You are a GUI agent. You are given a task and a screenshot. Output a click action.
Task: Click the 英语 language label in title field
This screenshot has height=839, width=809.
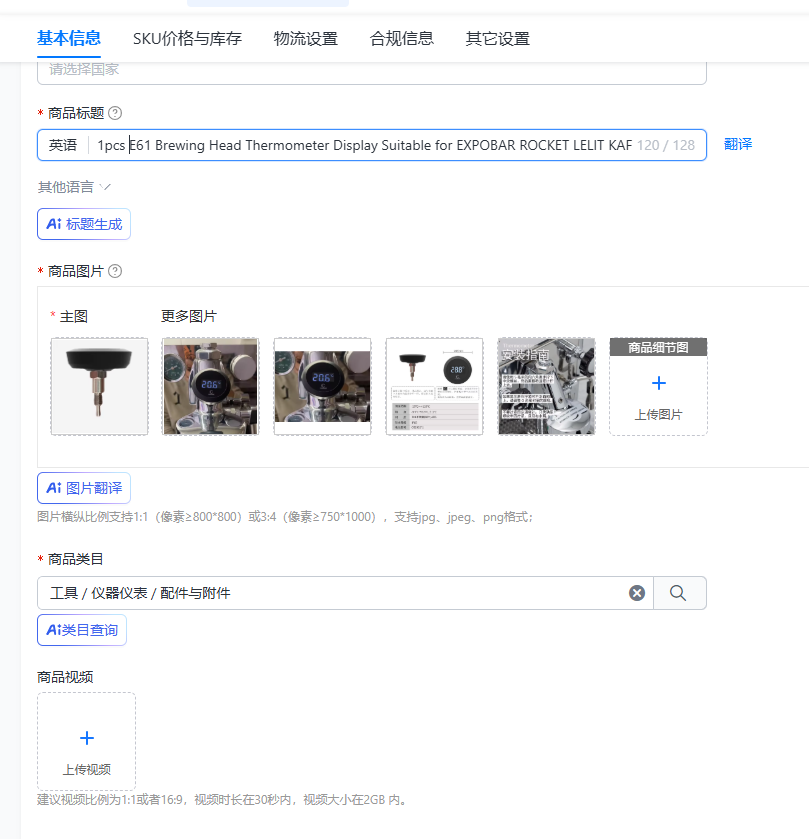pos(63,145)
